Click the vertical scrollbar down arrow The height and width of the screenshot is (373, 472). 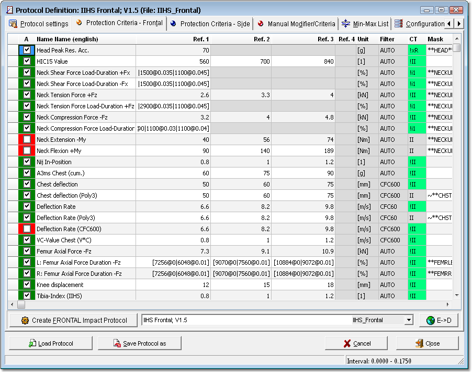tap(457, 295)
